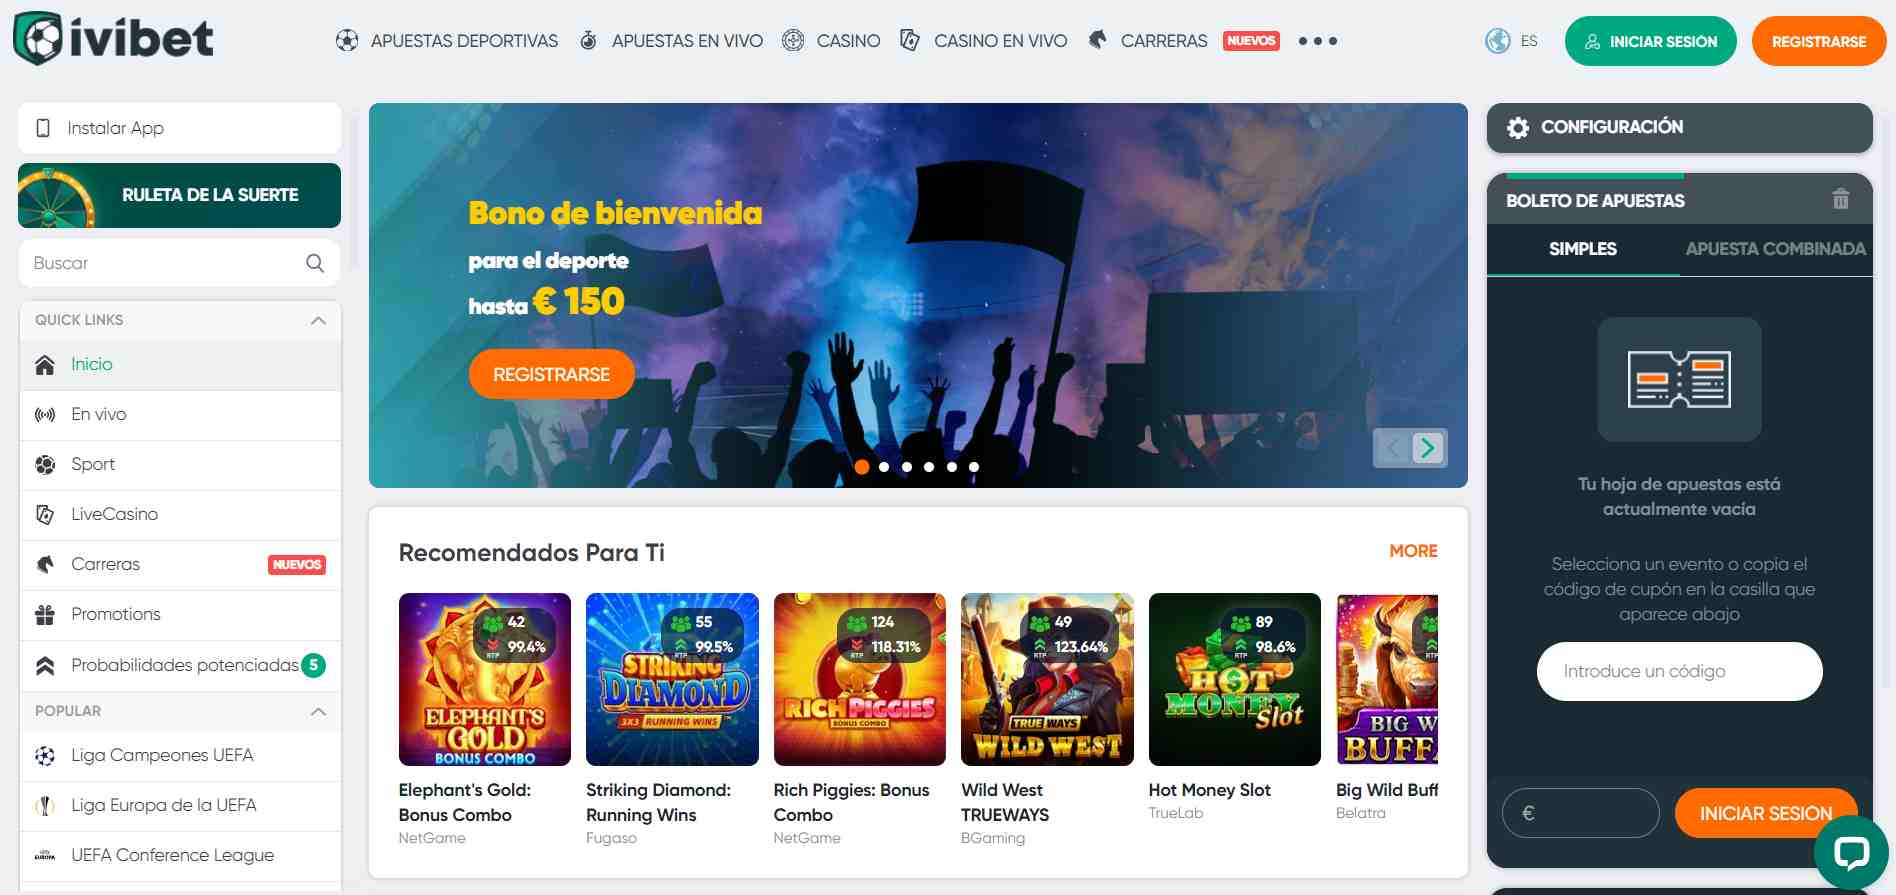The width and height of the screenshot is (1896, 895).
Task: Click the trash icon in Boleto de Apuestas
Action: (1840, 199)
